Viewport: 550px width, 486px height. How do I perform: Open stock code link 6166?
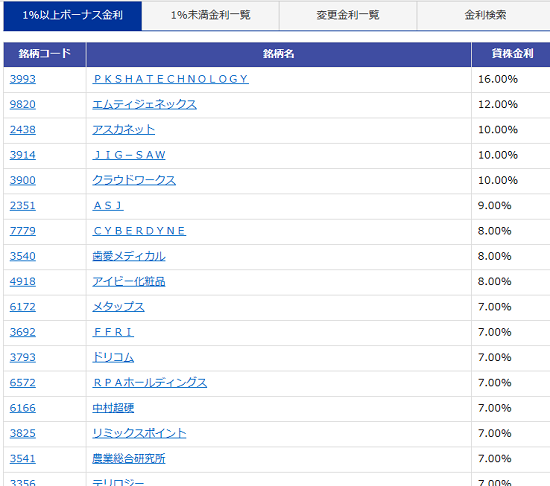point(23,408)
